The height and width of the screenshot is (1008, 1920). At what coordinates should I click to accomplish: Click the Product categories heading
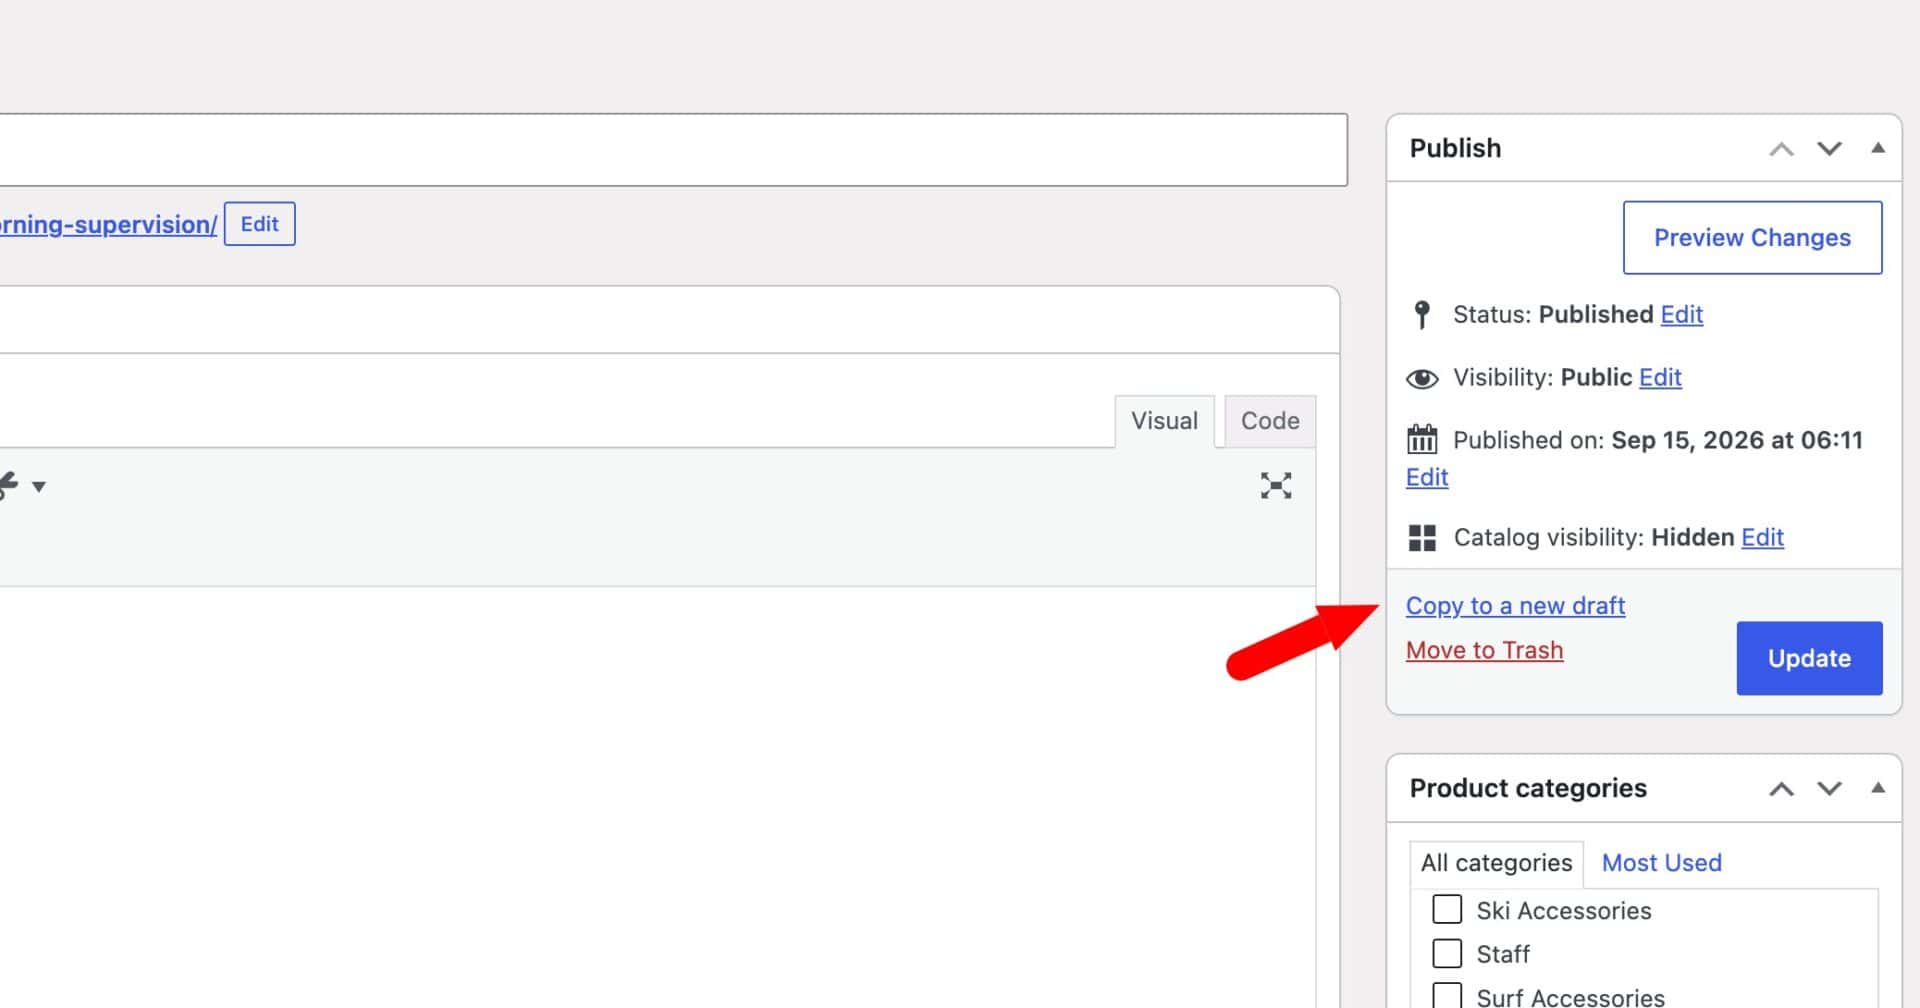(x=1528, y=788)
